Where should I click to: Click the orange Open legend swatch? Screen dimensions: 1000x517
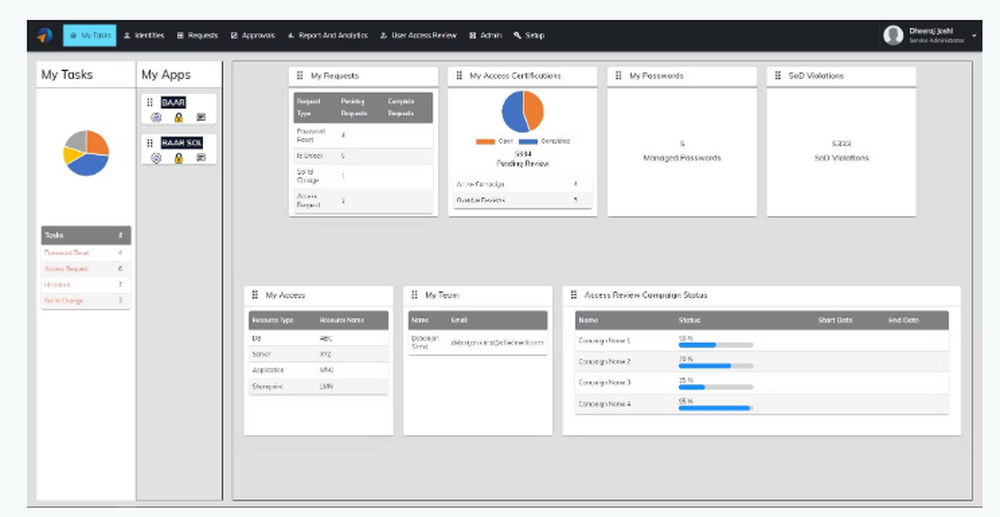485,142
